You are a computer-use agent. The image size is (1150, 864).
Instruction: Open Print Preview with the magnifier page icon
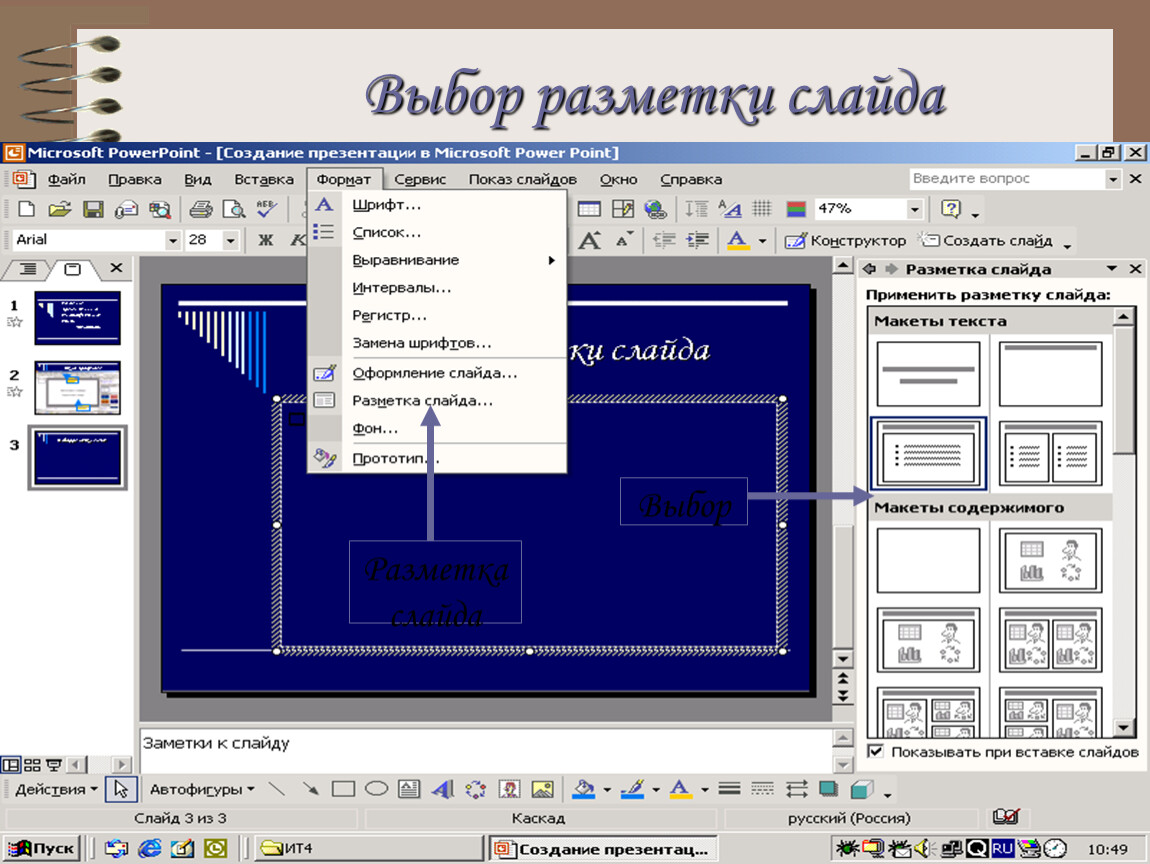click(x=233, y=209)
